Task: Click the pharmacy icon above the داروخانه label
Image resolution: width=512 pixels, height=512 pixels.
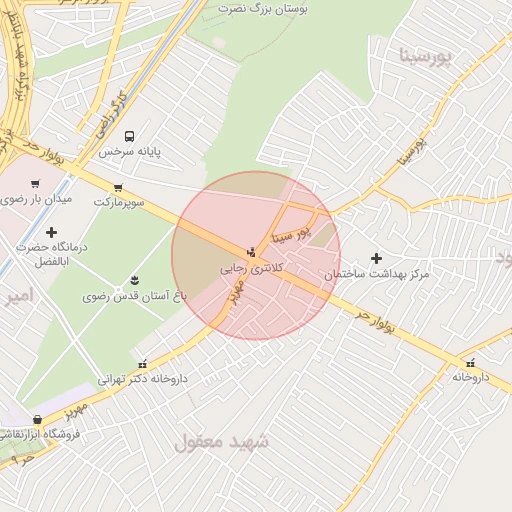Action: pos(470,363)
